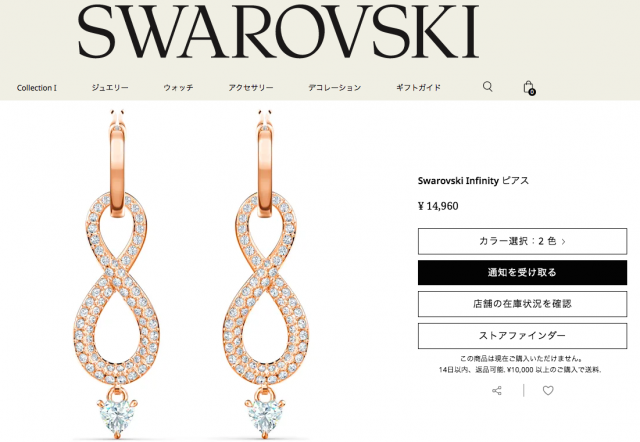Click the right earring product image

pos(265,273)
